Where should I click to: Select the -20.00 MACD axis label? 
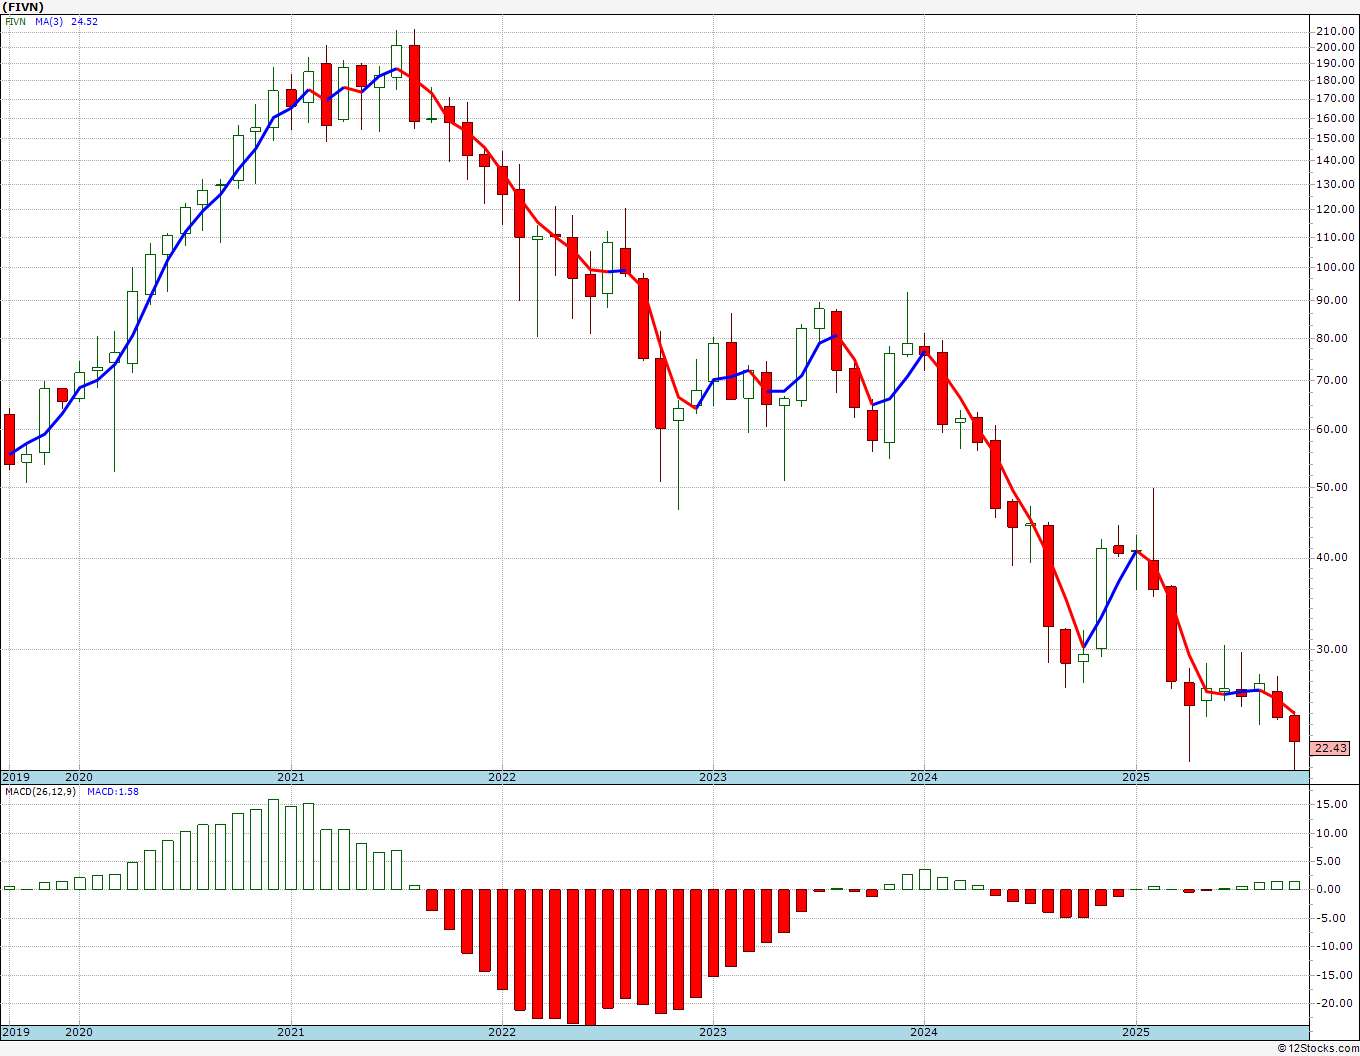1335,1003
